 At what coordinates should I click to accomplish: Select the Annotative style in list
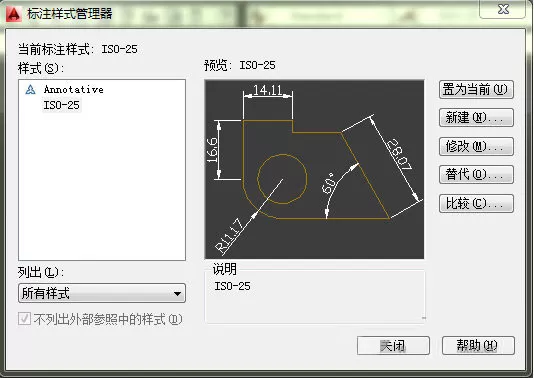pos(74,90)
